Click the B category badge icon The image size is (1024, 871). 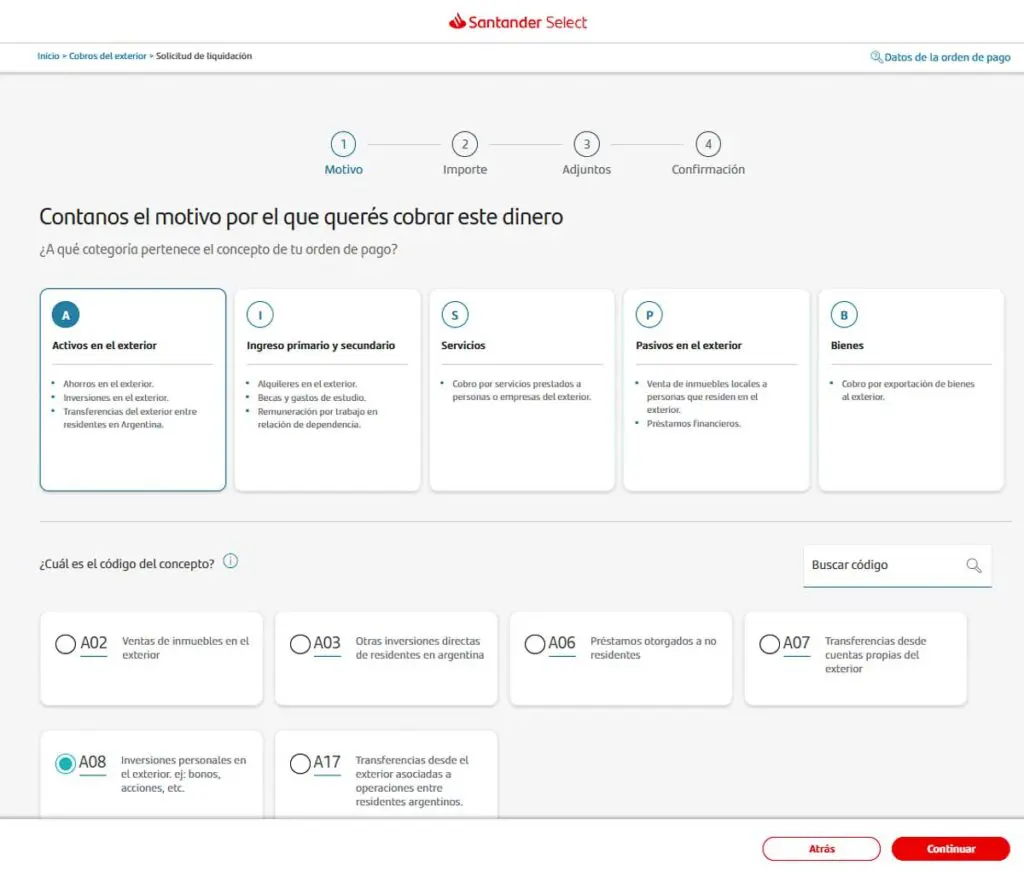[844, 315]
